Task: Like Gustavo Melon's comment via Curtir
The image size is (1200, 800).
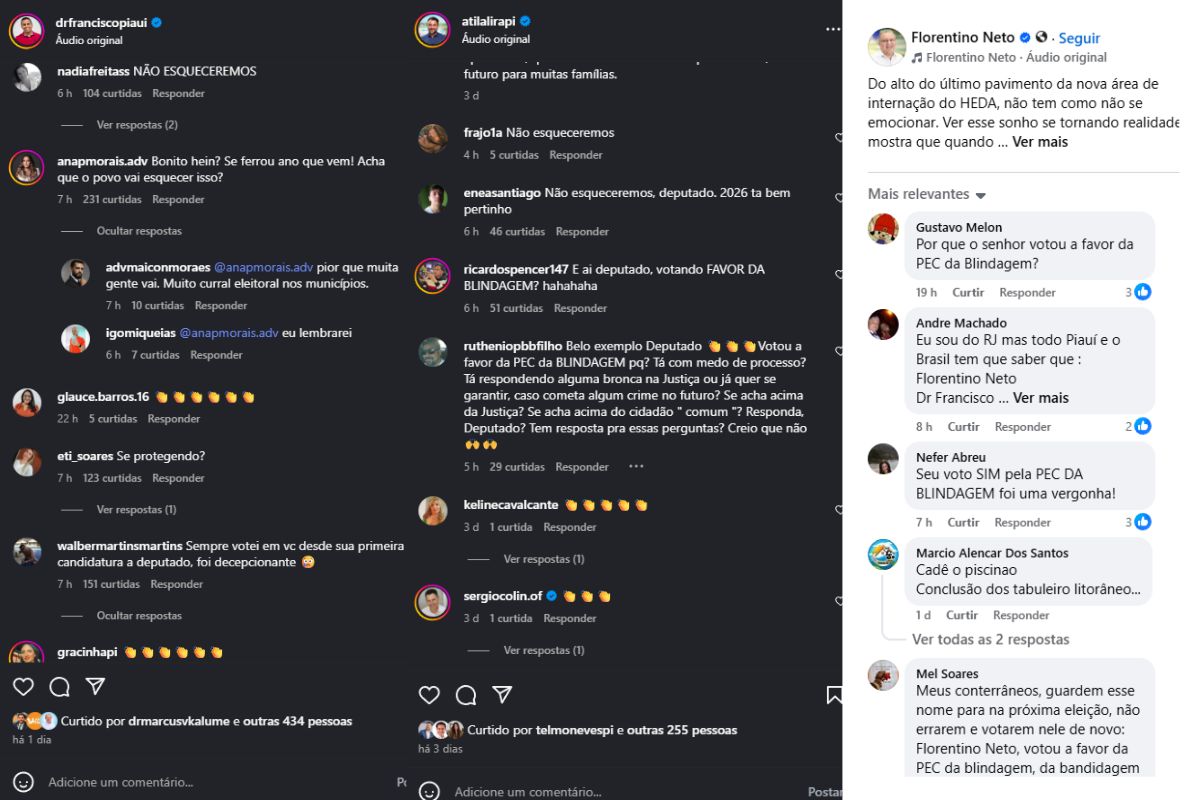Action: [968, 293]
